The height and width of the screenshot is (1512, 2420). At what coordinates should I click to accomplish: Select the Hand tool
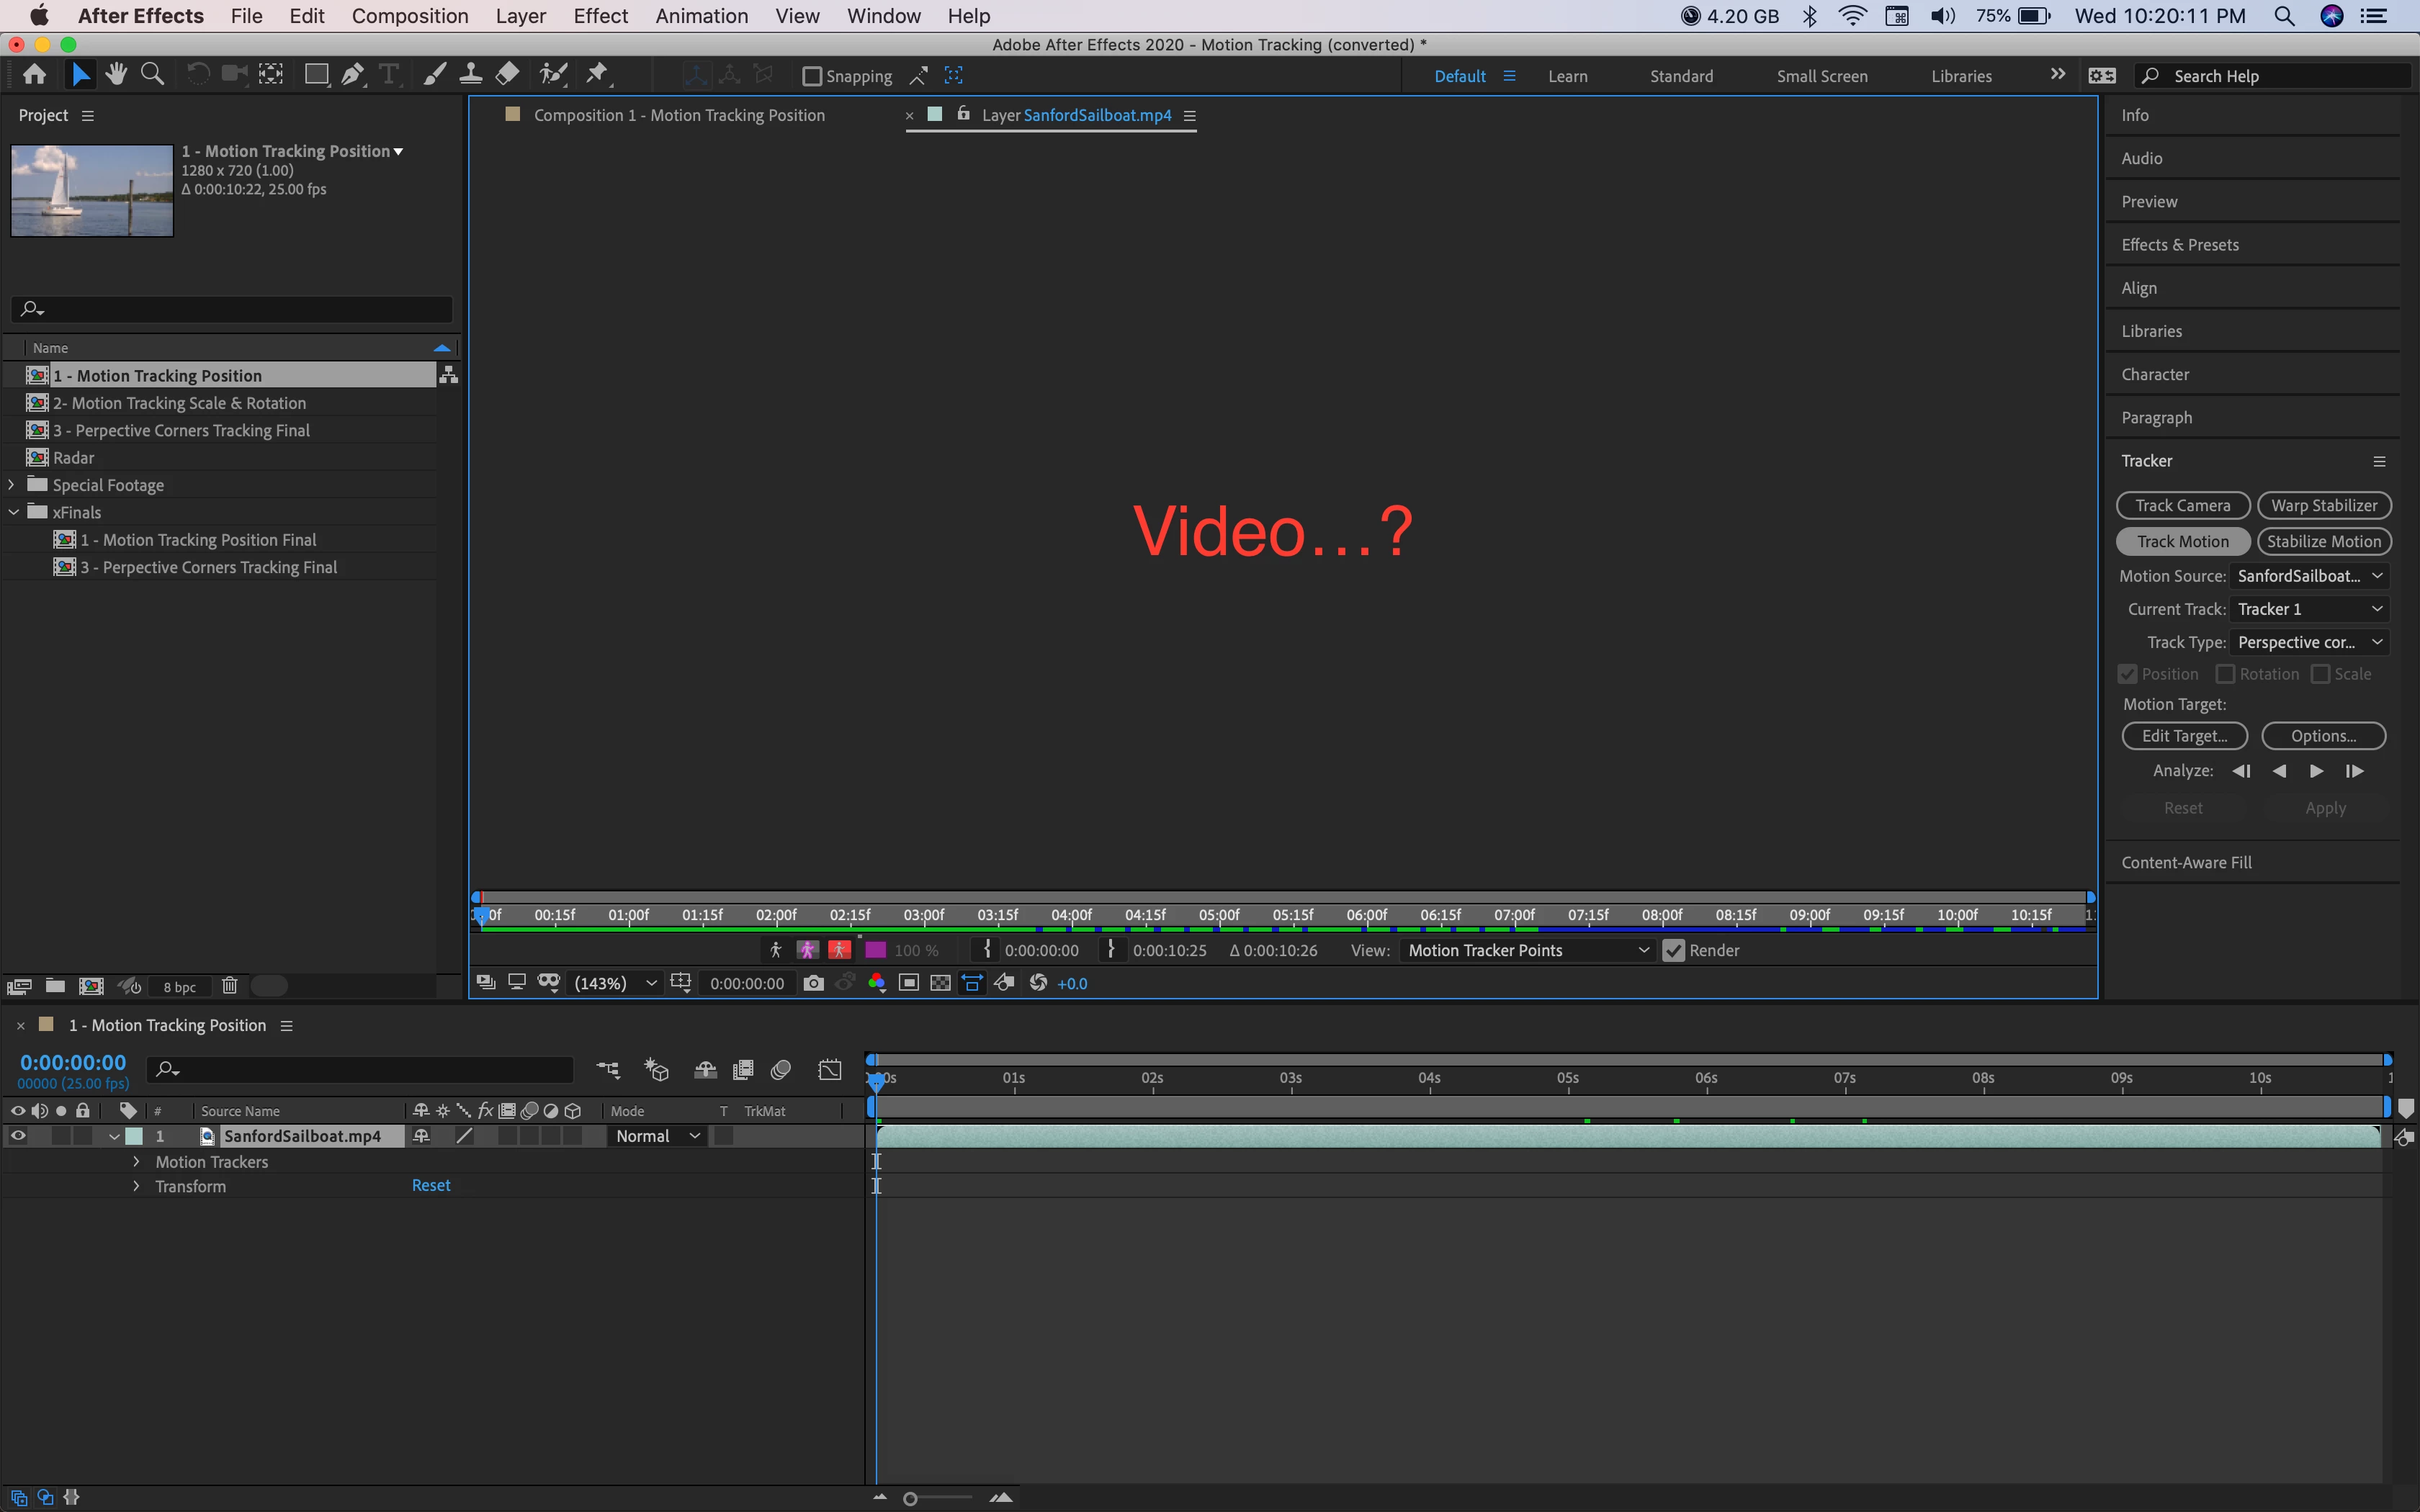tap(116, 74)
